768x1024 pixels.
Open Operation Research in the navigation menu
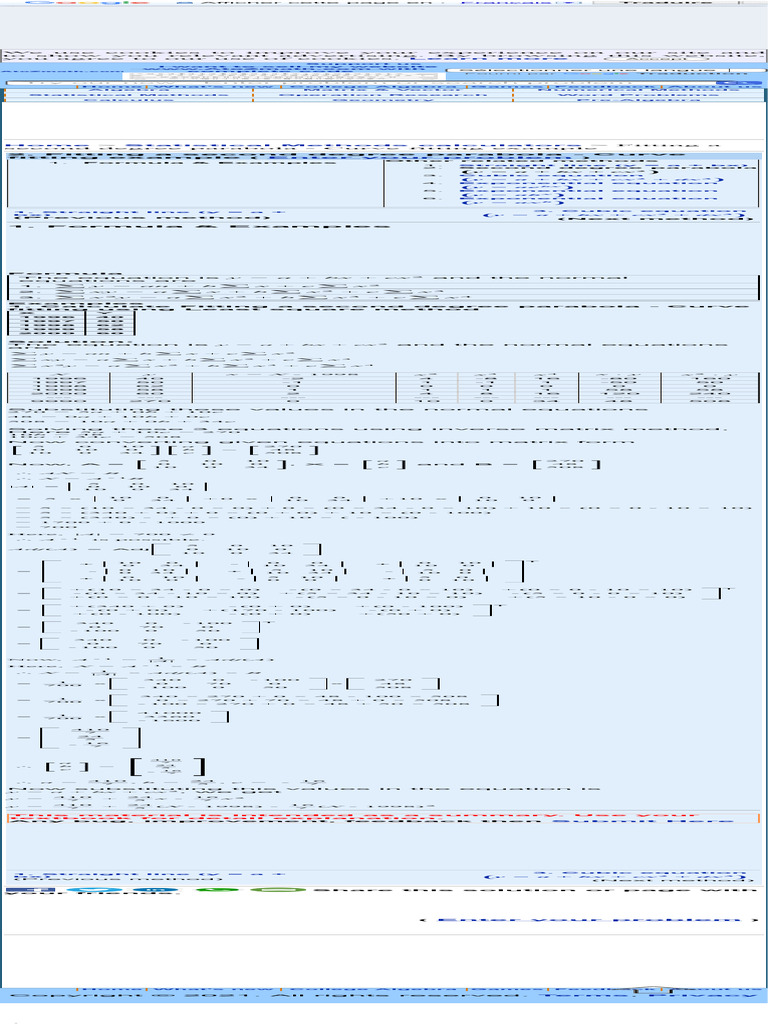383,95
